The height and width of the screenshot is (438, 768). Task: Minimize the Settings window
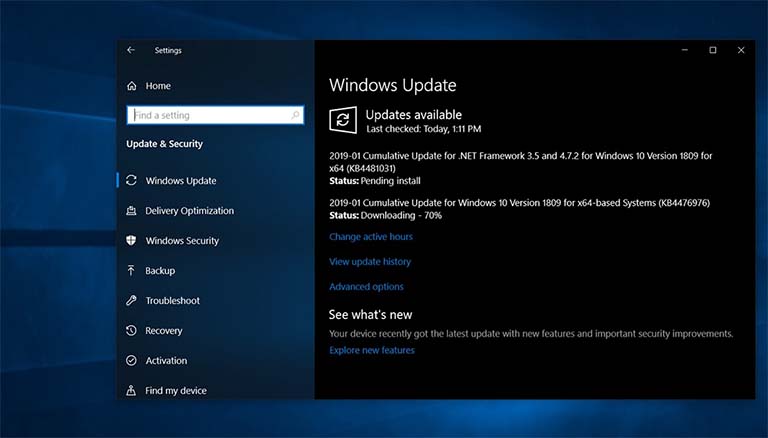click(x=685, y=50)
